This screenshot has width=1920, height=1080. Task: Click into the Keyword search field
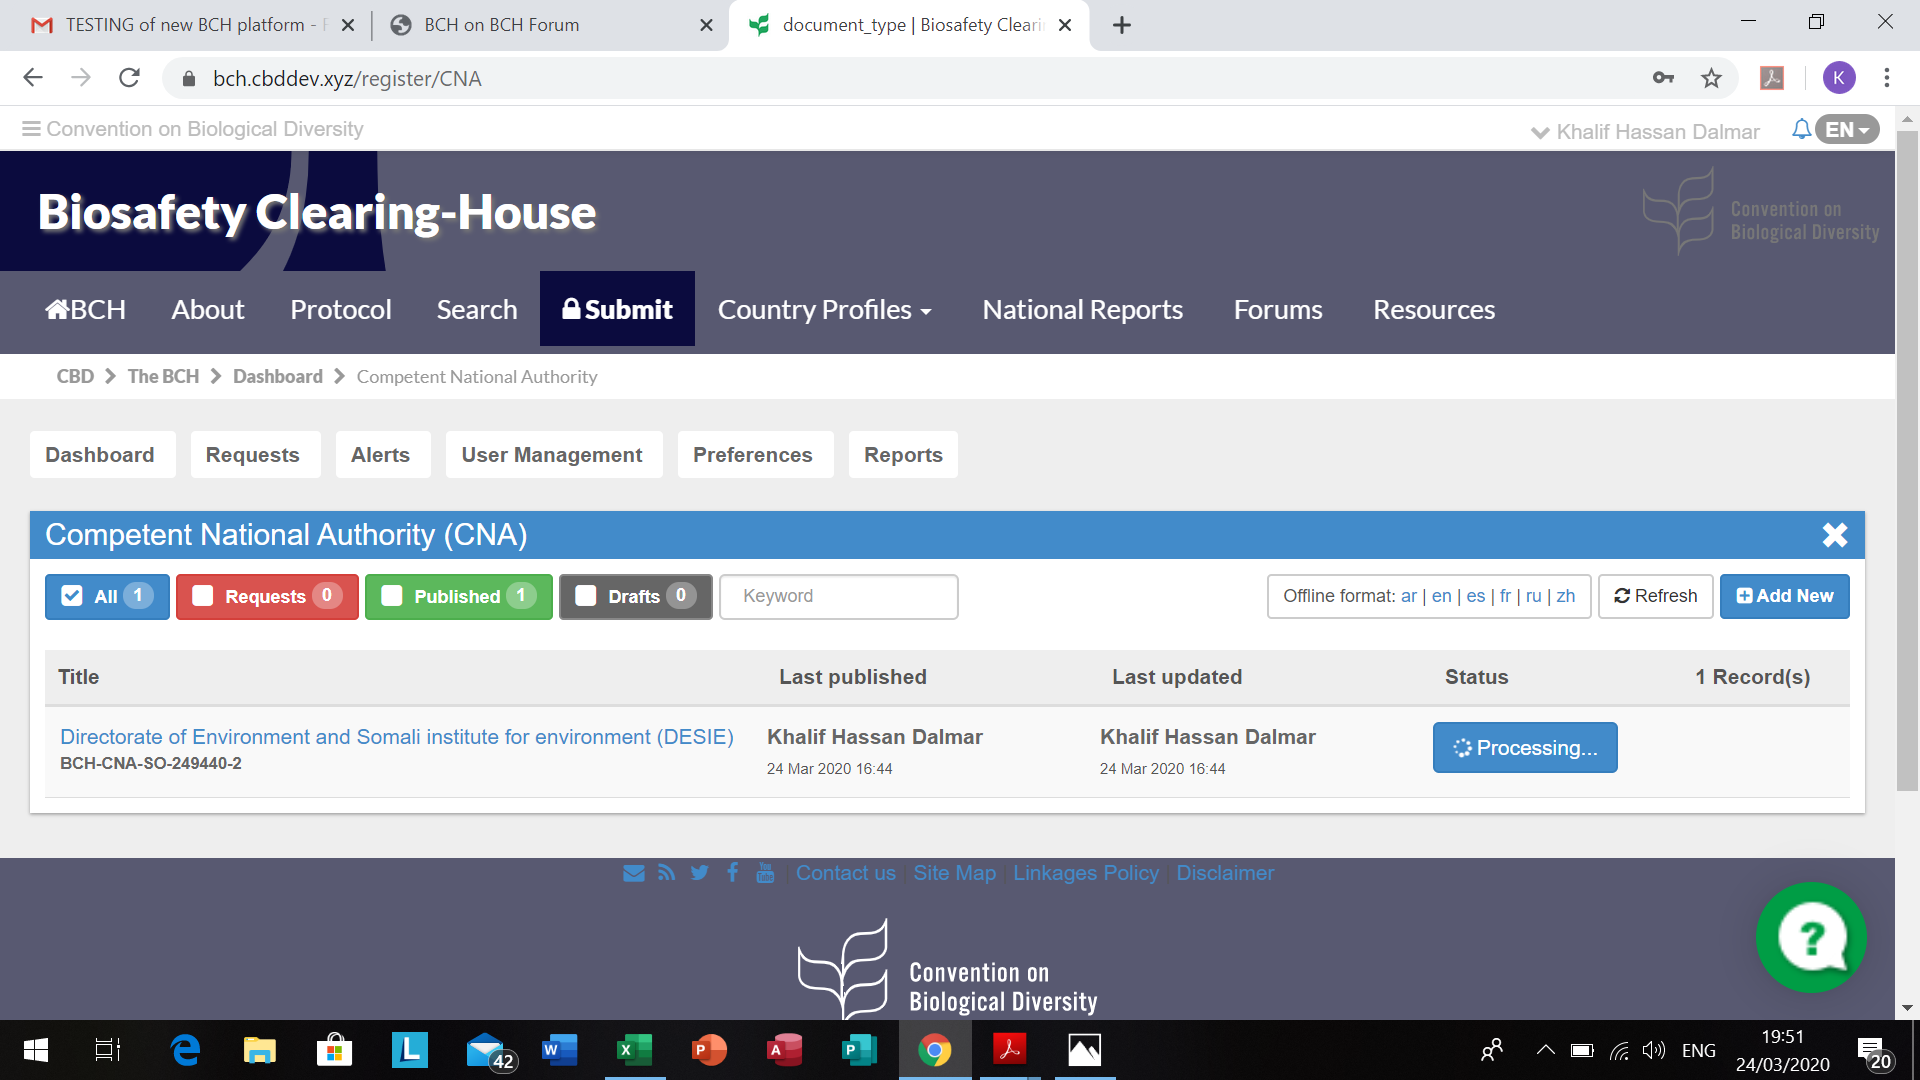[x=838, y=596]
